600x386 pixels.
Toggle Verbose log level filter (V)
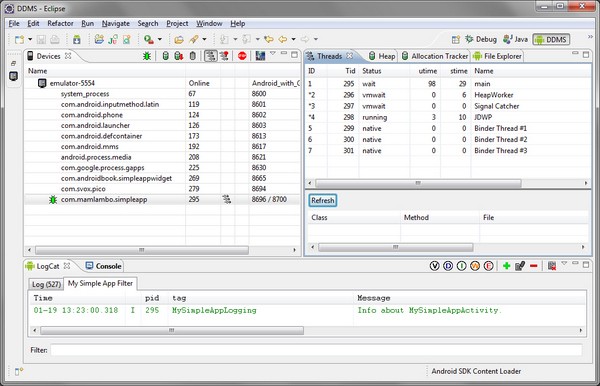[x=434, y=266]
